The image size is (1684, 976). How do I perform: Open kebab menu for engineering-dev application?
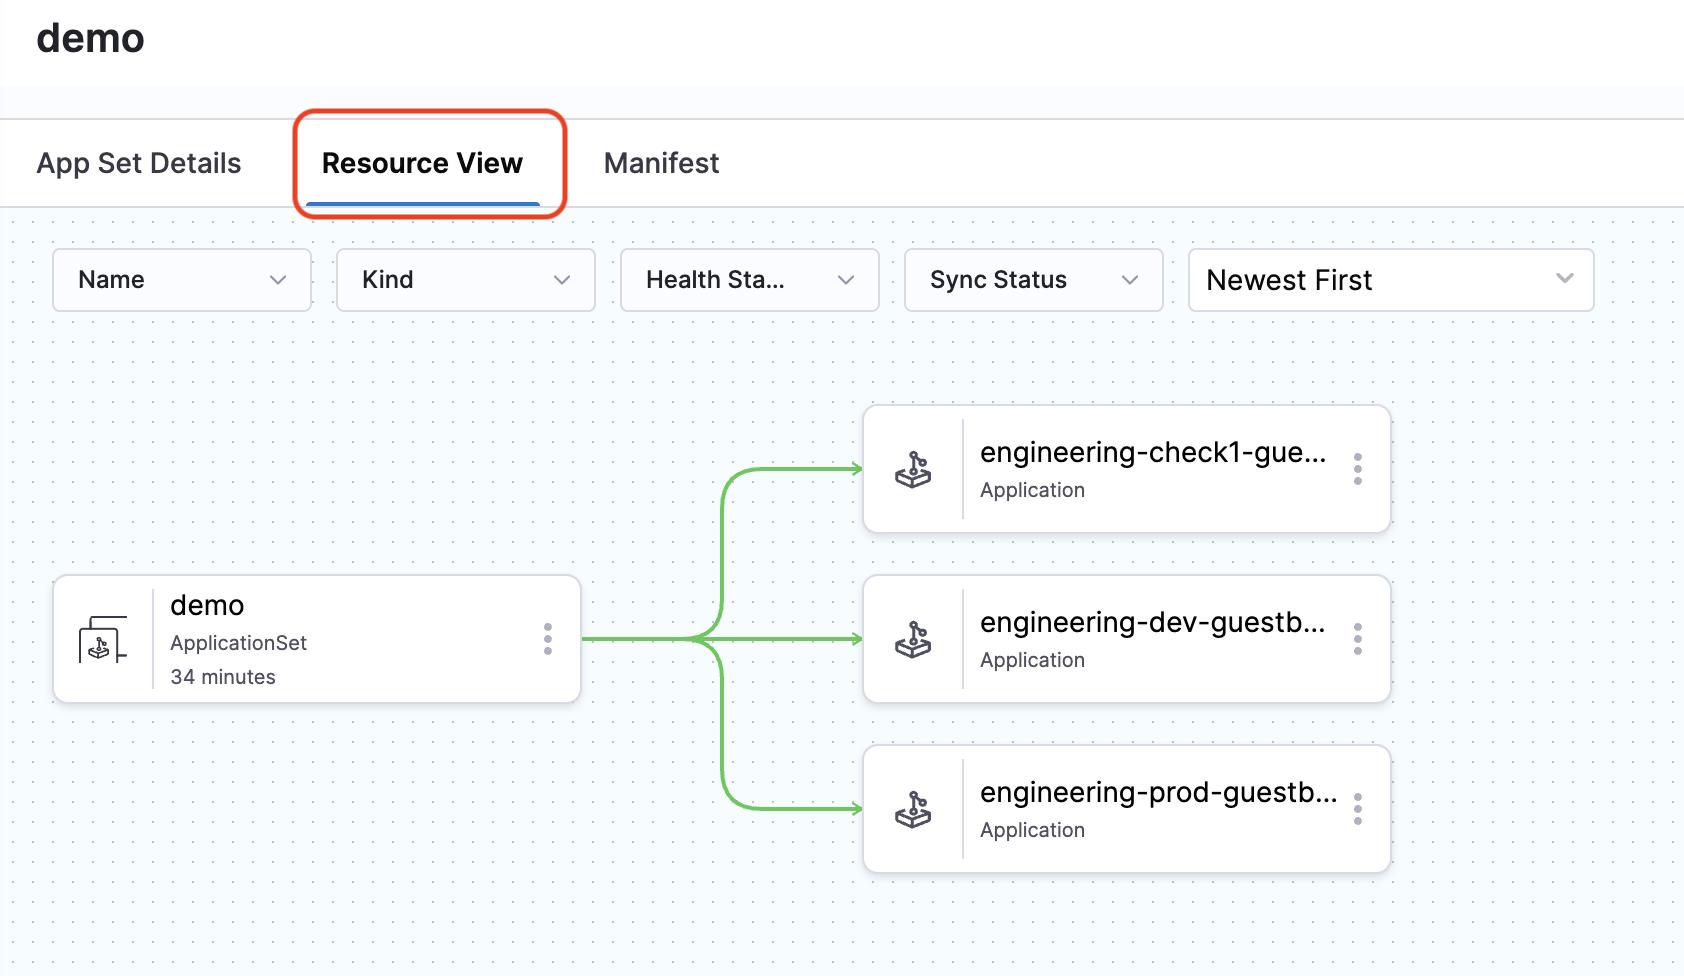tap(1357, 639)
